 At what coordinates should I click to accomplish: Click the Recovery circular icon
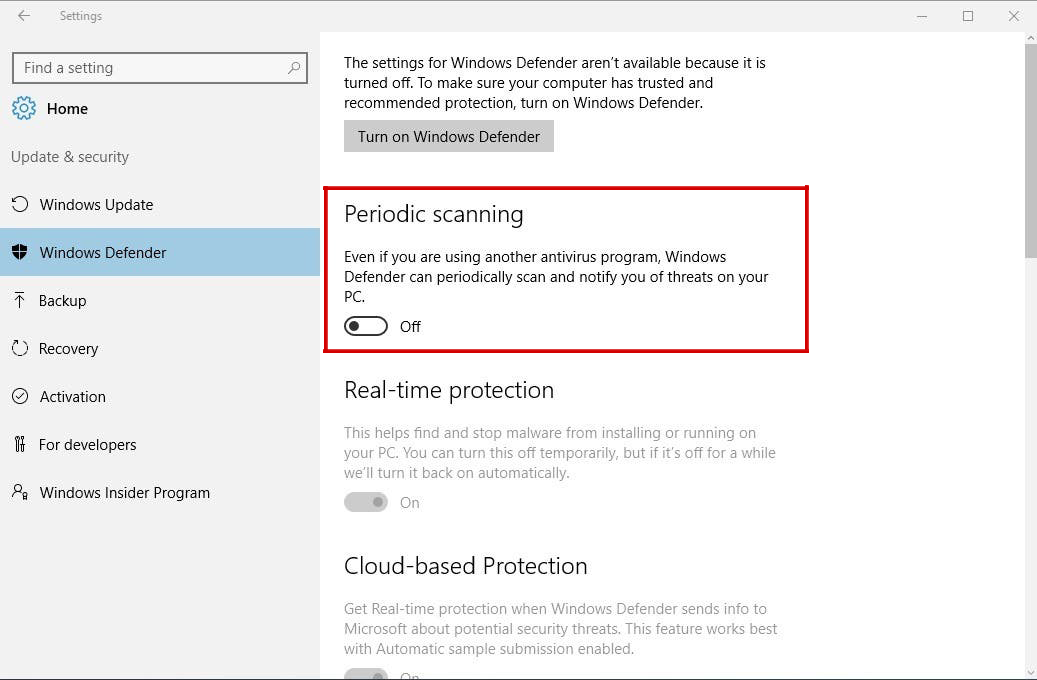[20, 348]
